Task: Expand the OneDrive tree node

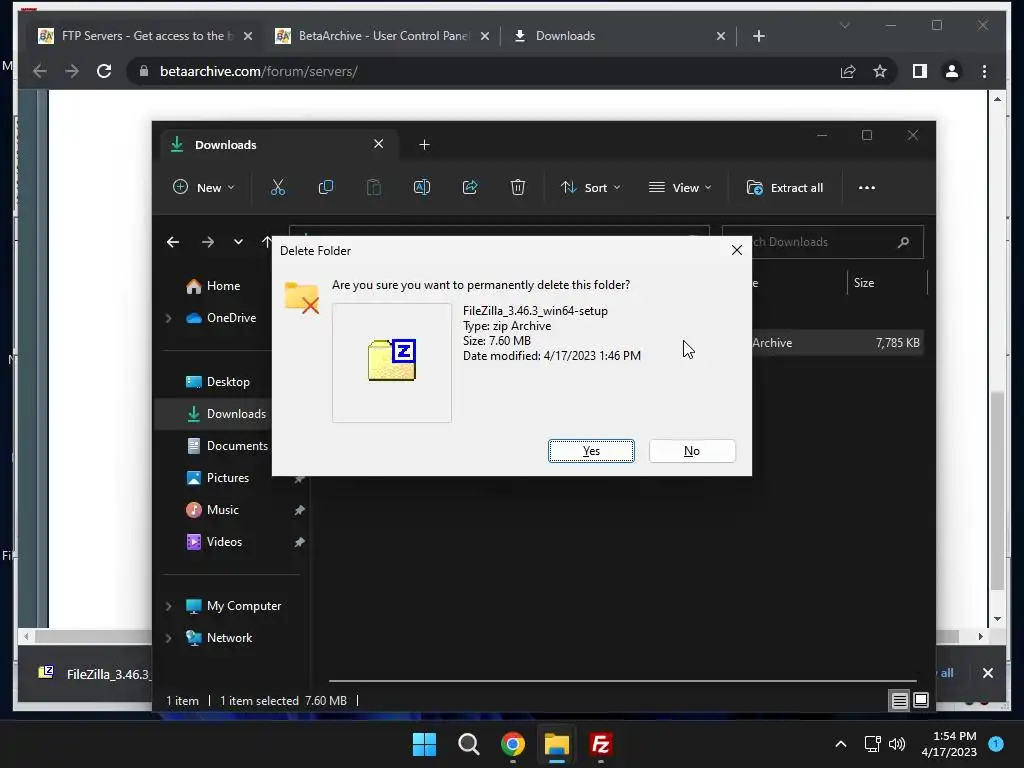Action: 168,318
